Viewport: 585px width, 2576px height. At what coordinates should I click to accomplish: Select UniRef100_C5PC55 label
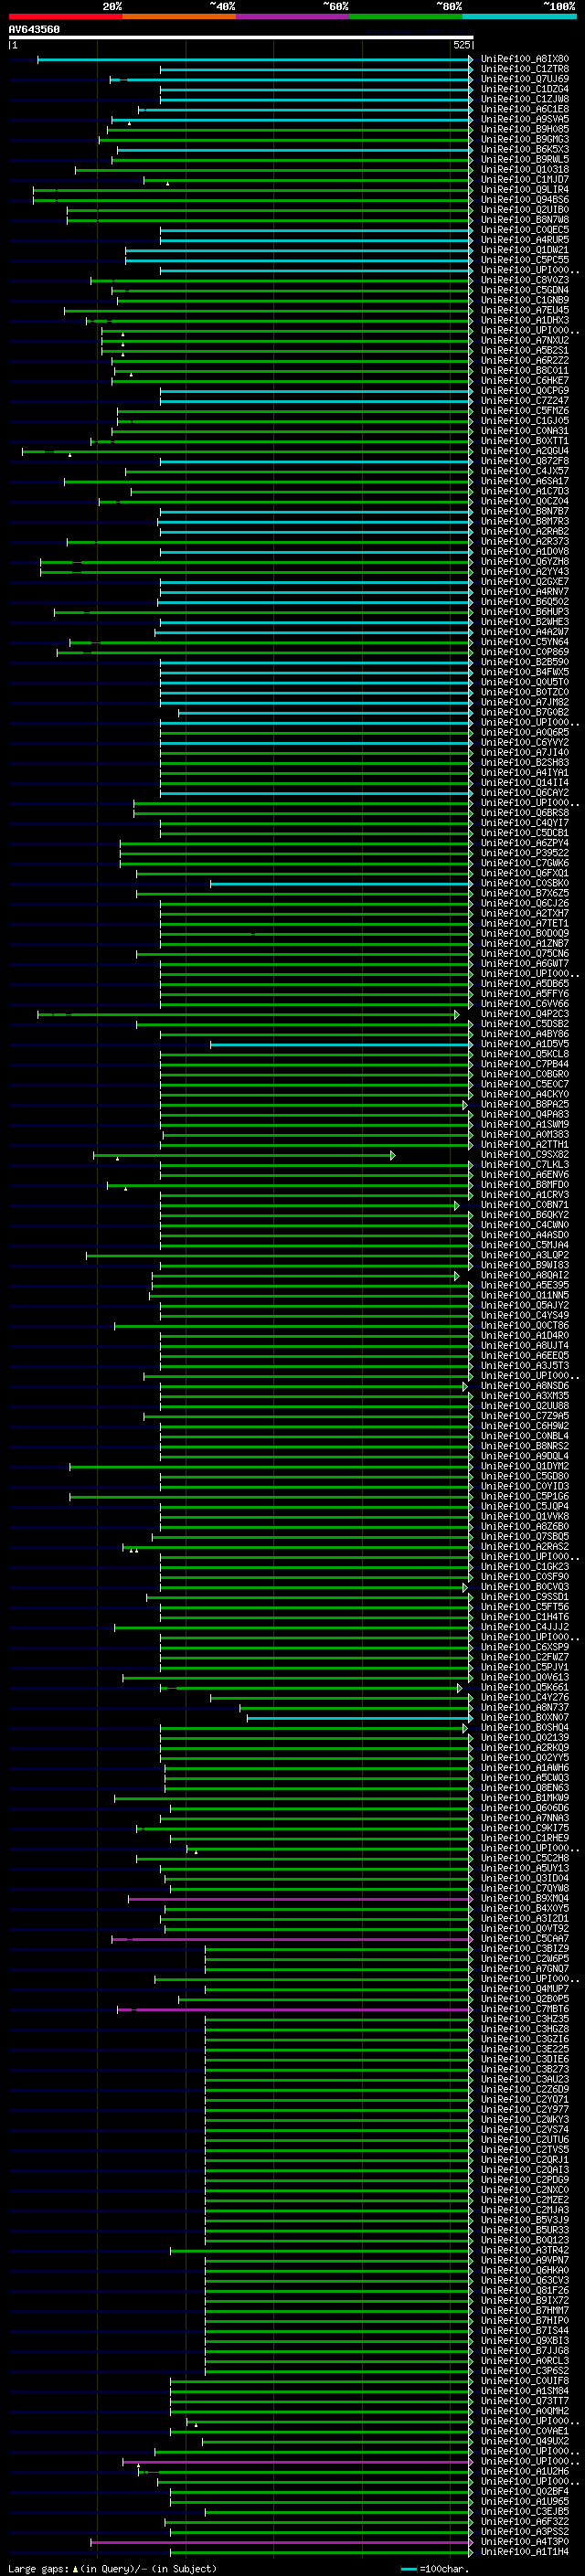click(x=525, y=261)
